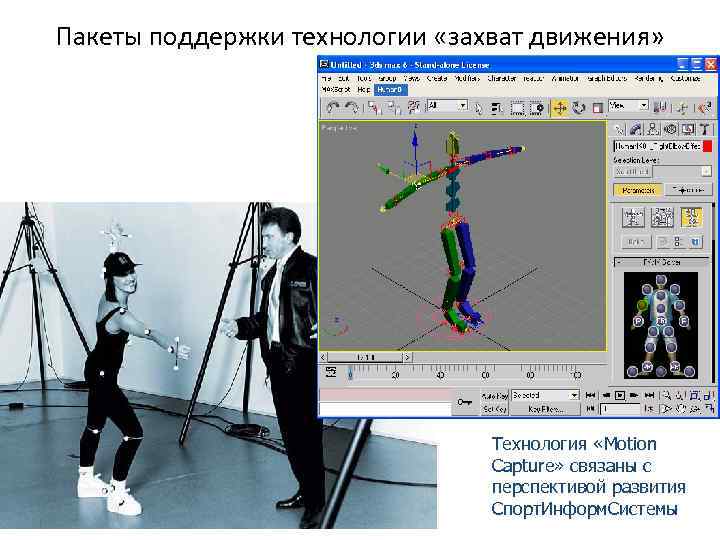720x540 pixels.
Task: Open the Graph Editors menu
Action: click(606, 79)
